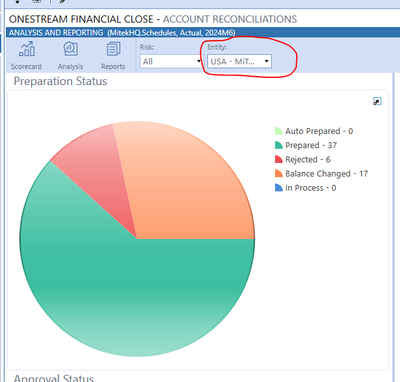Click the Analysis and Reporting header bar
Screen dimensions: 400x382
(x=200, y=33)
